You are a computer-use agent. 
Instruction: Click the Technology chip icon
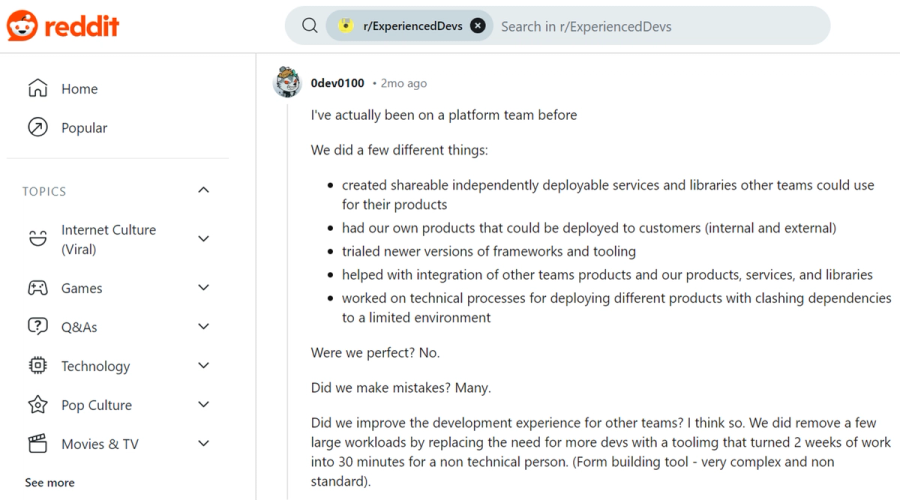click(x=38, y=366)
